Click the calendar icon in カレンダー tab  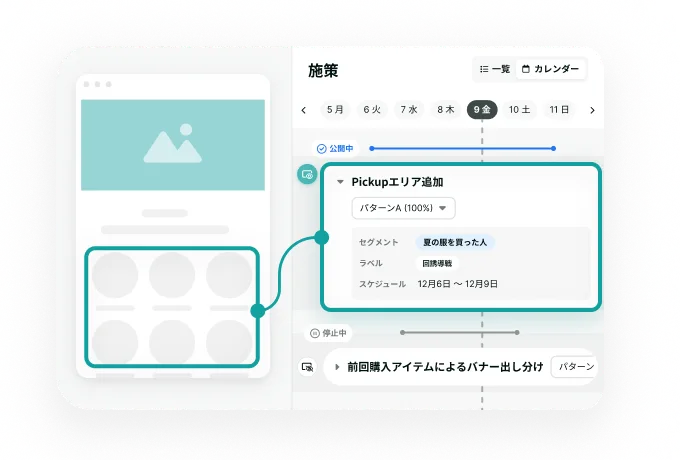(526, 69)
